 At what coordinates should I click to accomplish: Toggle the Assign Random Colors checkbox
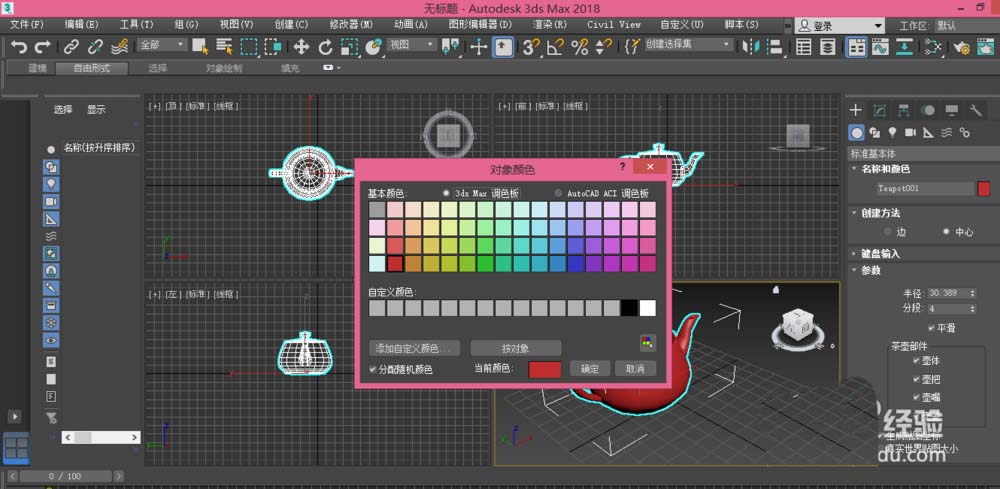click(x=373, y=369)
